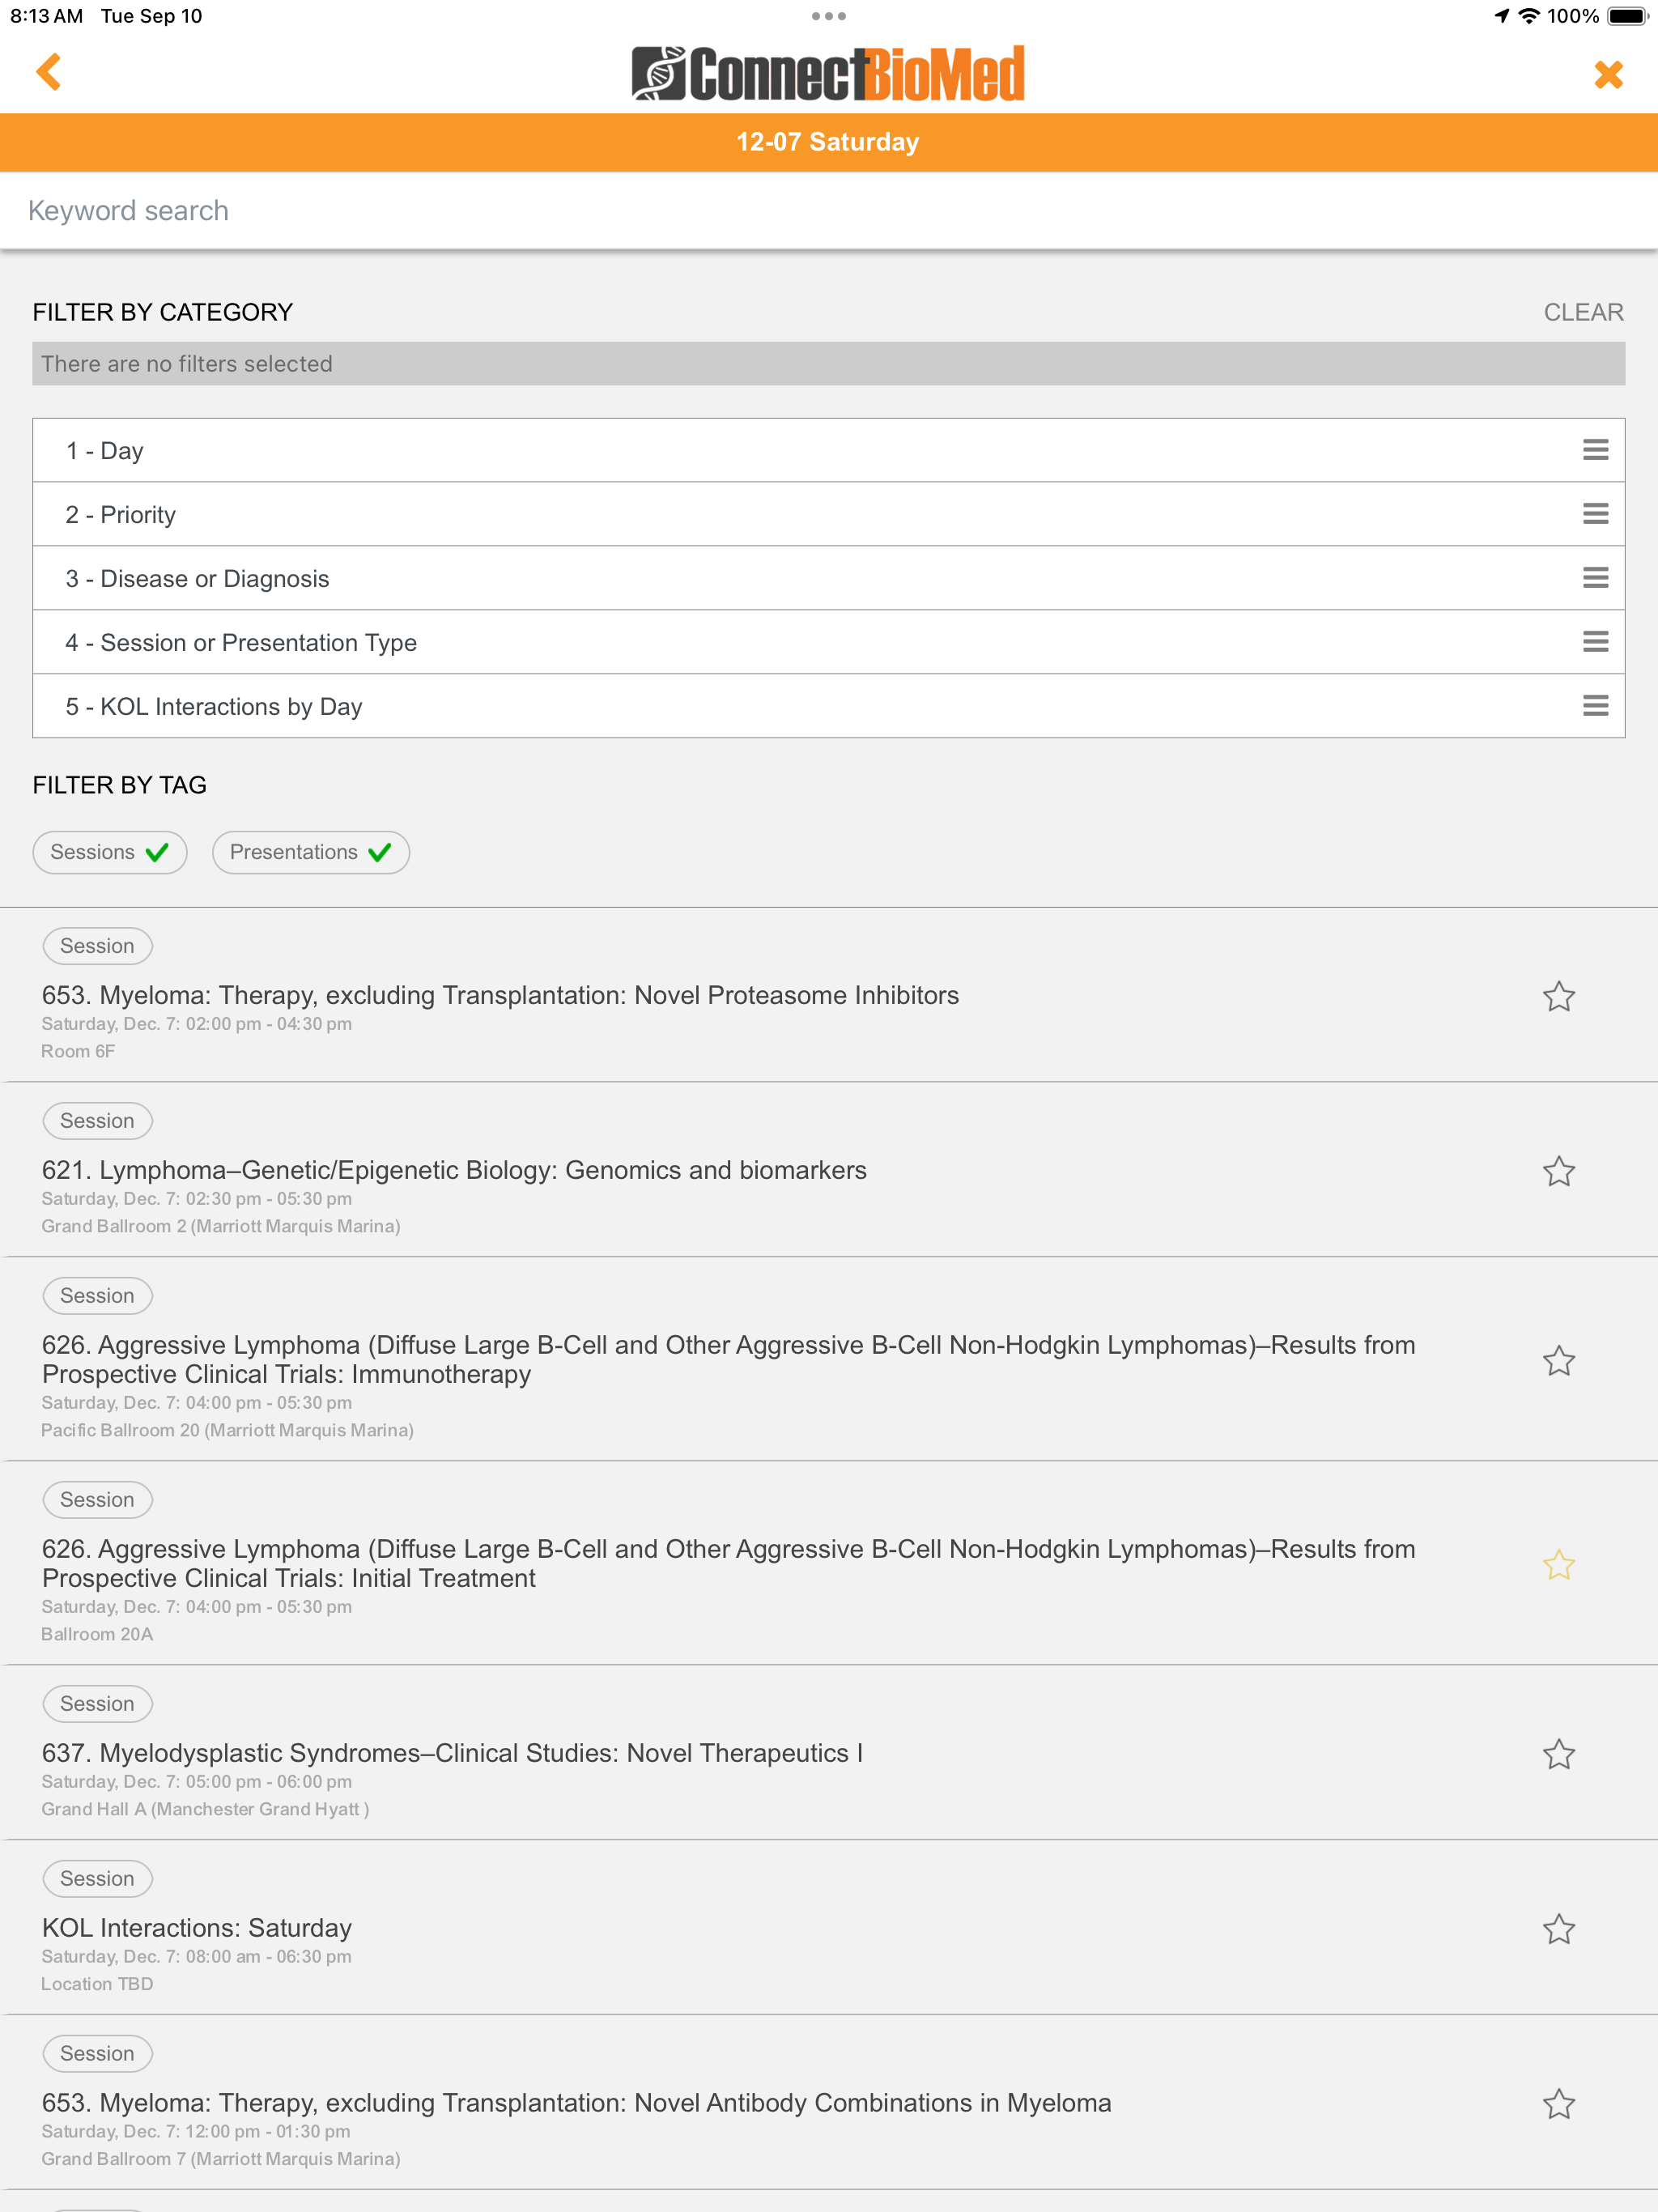Image resolution: width=1658 pixels, height=2212 pixels.
Task: Expand the 2 - Priority filter
Action: coord(828,514)
